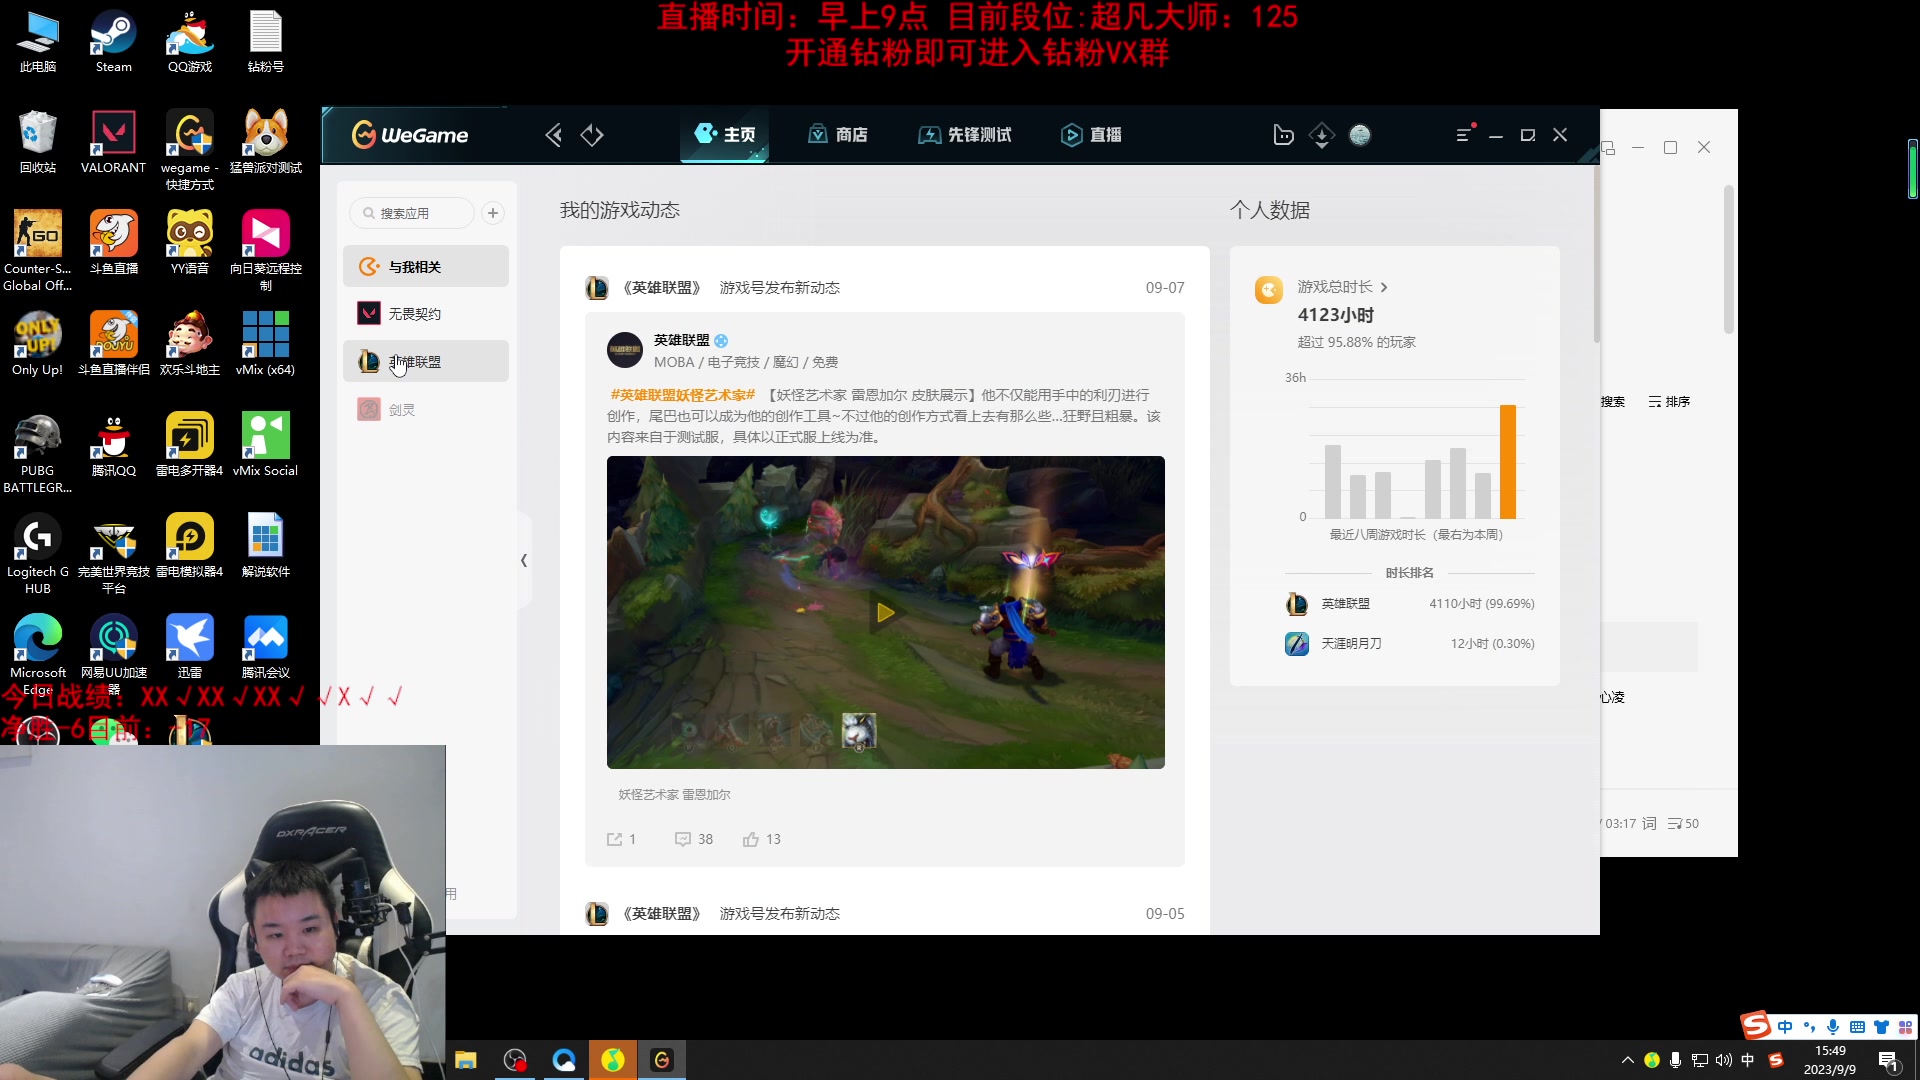Play the 妖怪艺术家 雷恩加尔 video
This screenshot has width=1920, height=1080.
pyautogui.click(x=885, y=613)
